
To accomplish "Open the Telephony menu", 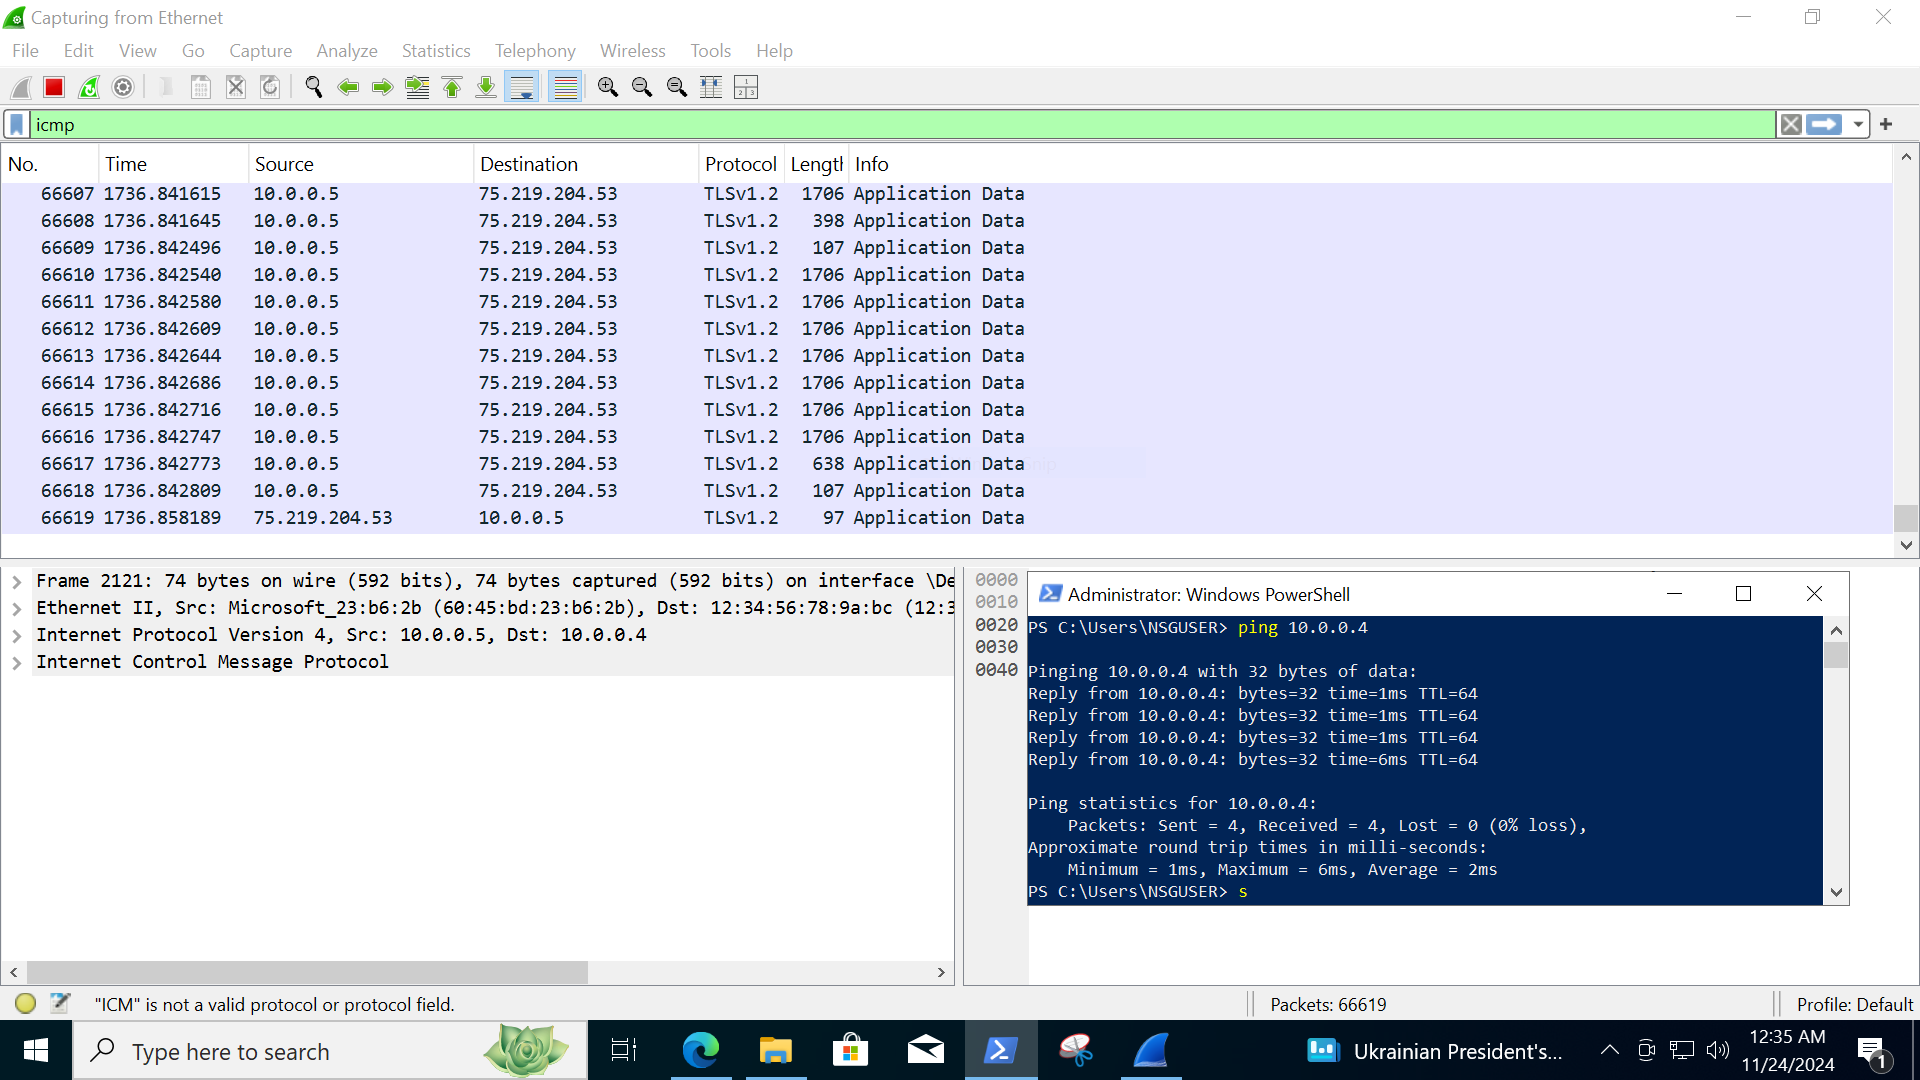I will [x=535, y=51].
